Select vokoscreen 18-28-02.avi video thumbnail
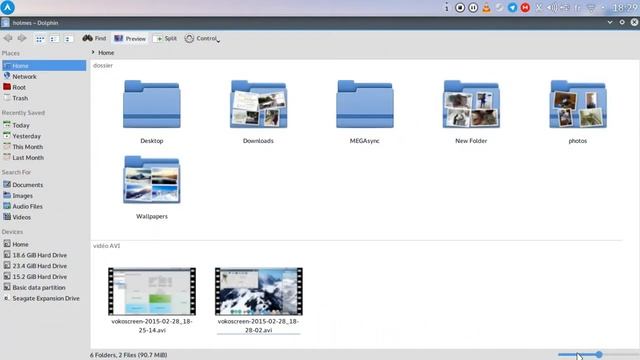Viewport: 640px width, 360px height. [x=259, y=291]
